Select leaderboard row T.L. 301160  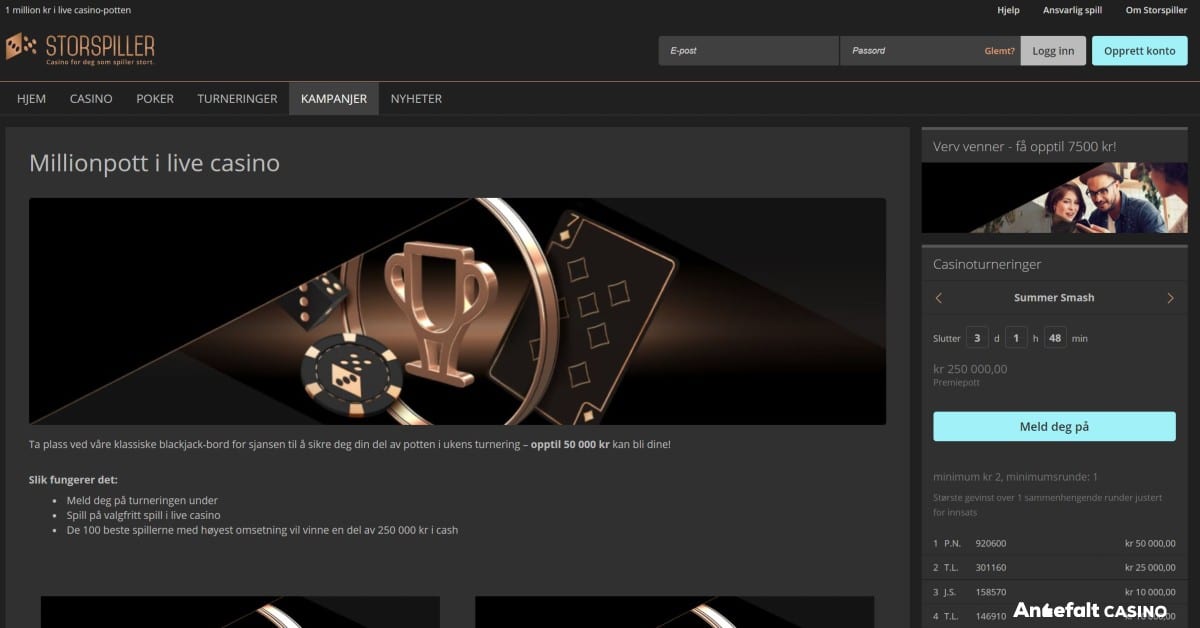click(1054, 568)
